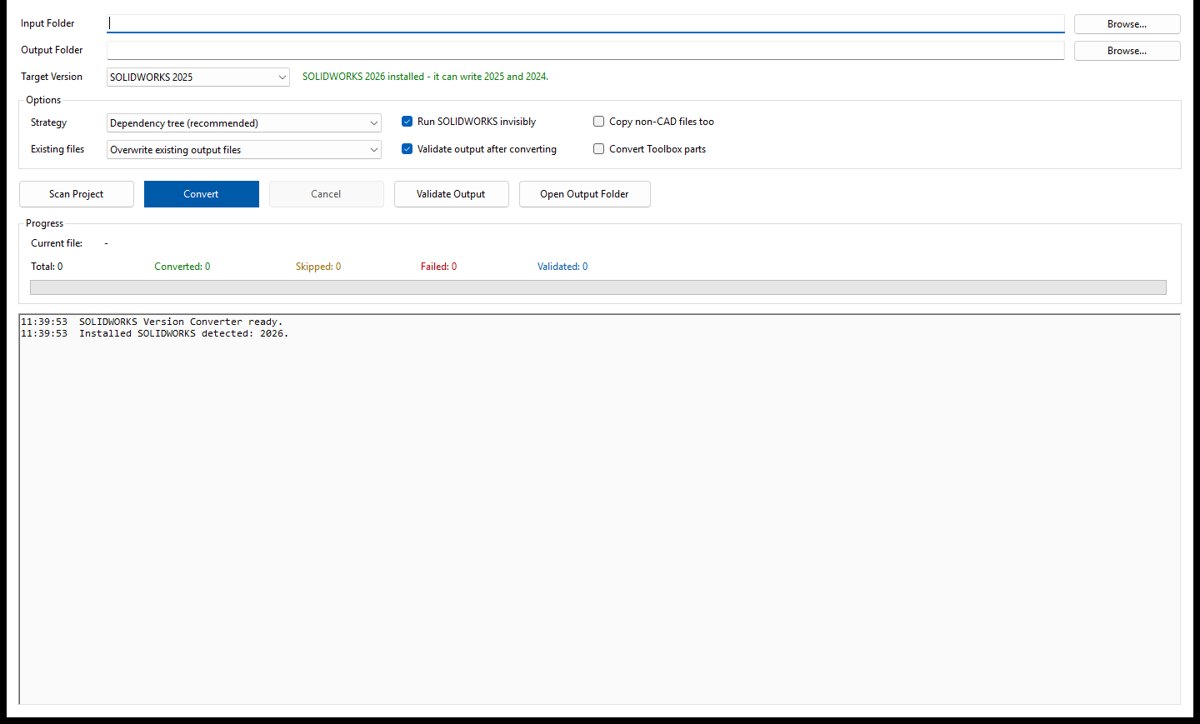Click the Output Folder text field

pyautogui.click(x=585, y=50)
